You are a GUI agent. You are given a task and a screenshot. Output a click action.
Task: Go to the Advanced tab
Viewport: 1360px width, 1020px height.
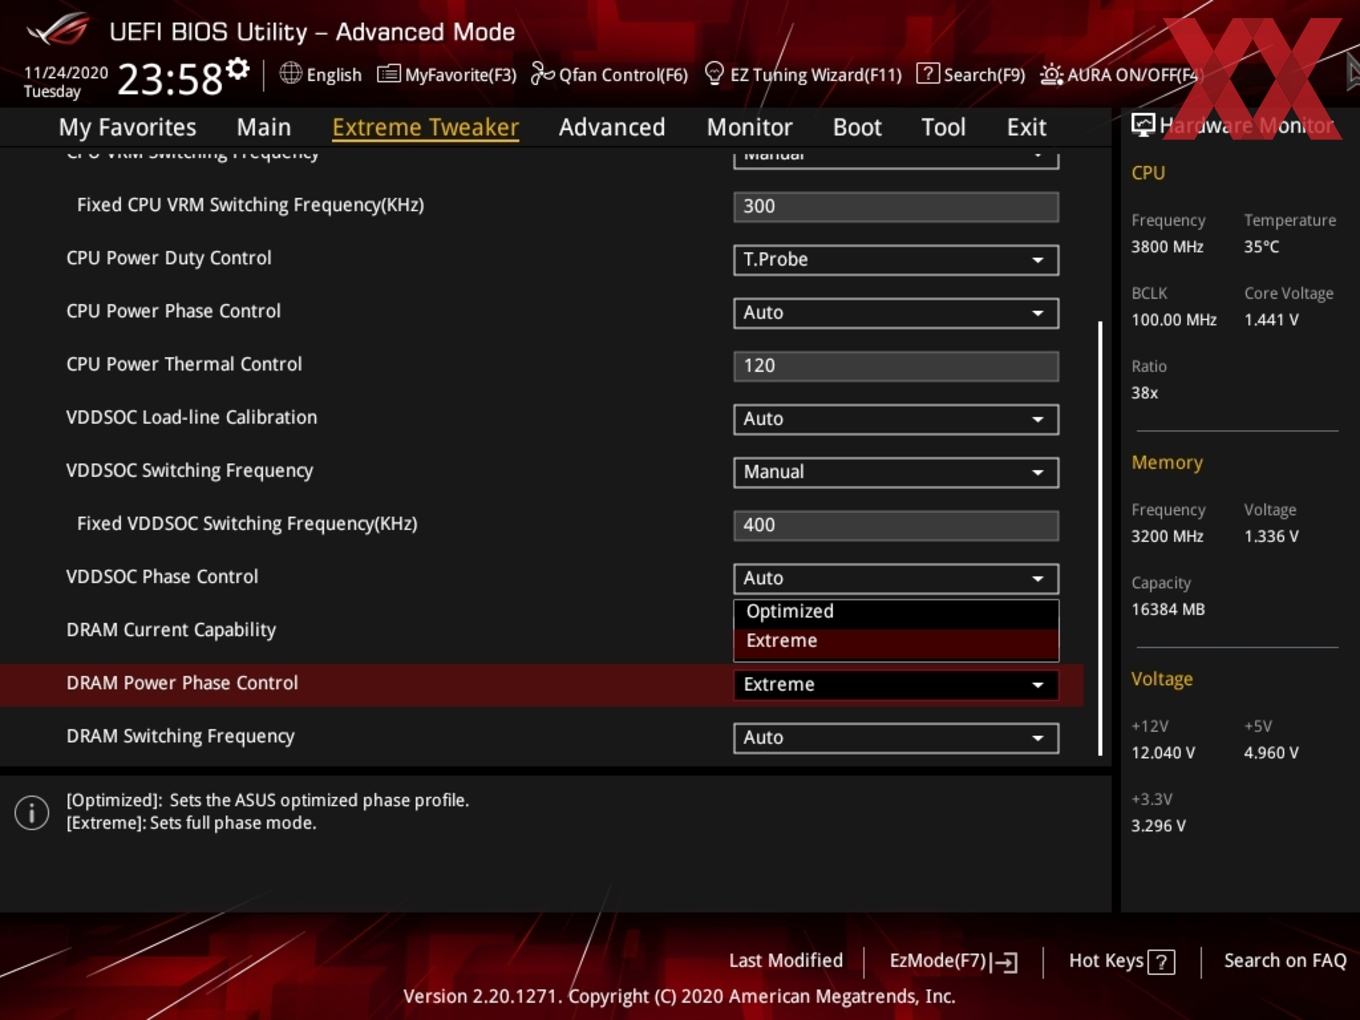[612, 127]
